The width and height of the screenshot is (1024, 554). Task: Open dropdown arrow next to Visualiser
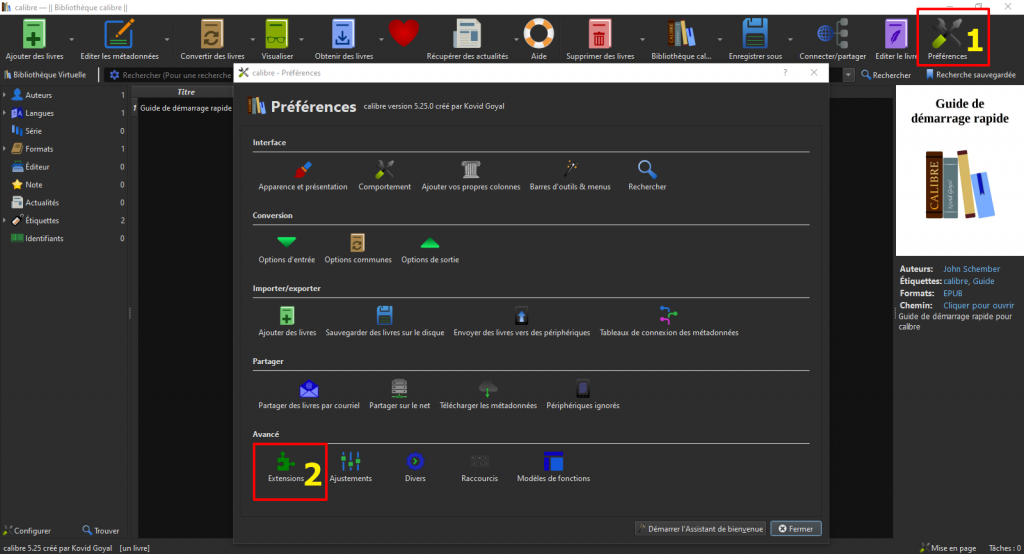(x=301, y=39)
